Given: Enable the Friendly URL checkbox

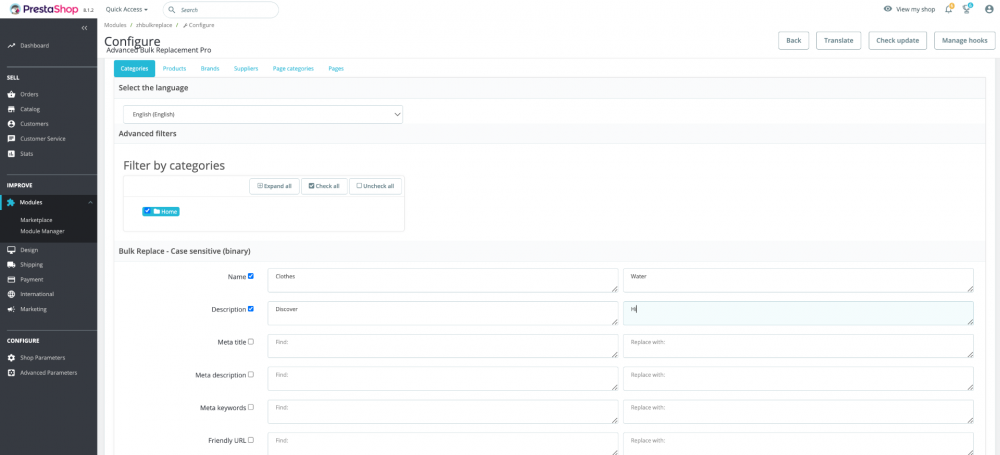Looking at the screenshot, I should coord(251,440).
